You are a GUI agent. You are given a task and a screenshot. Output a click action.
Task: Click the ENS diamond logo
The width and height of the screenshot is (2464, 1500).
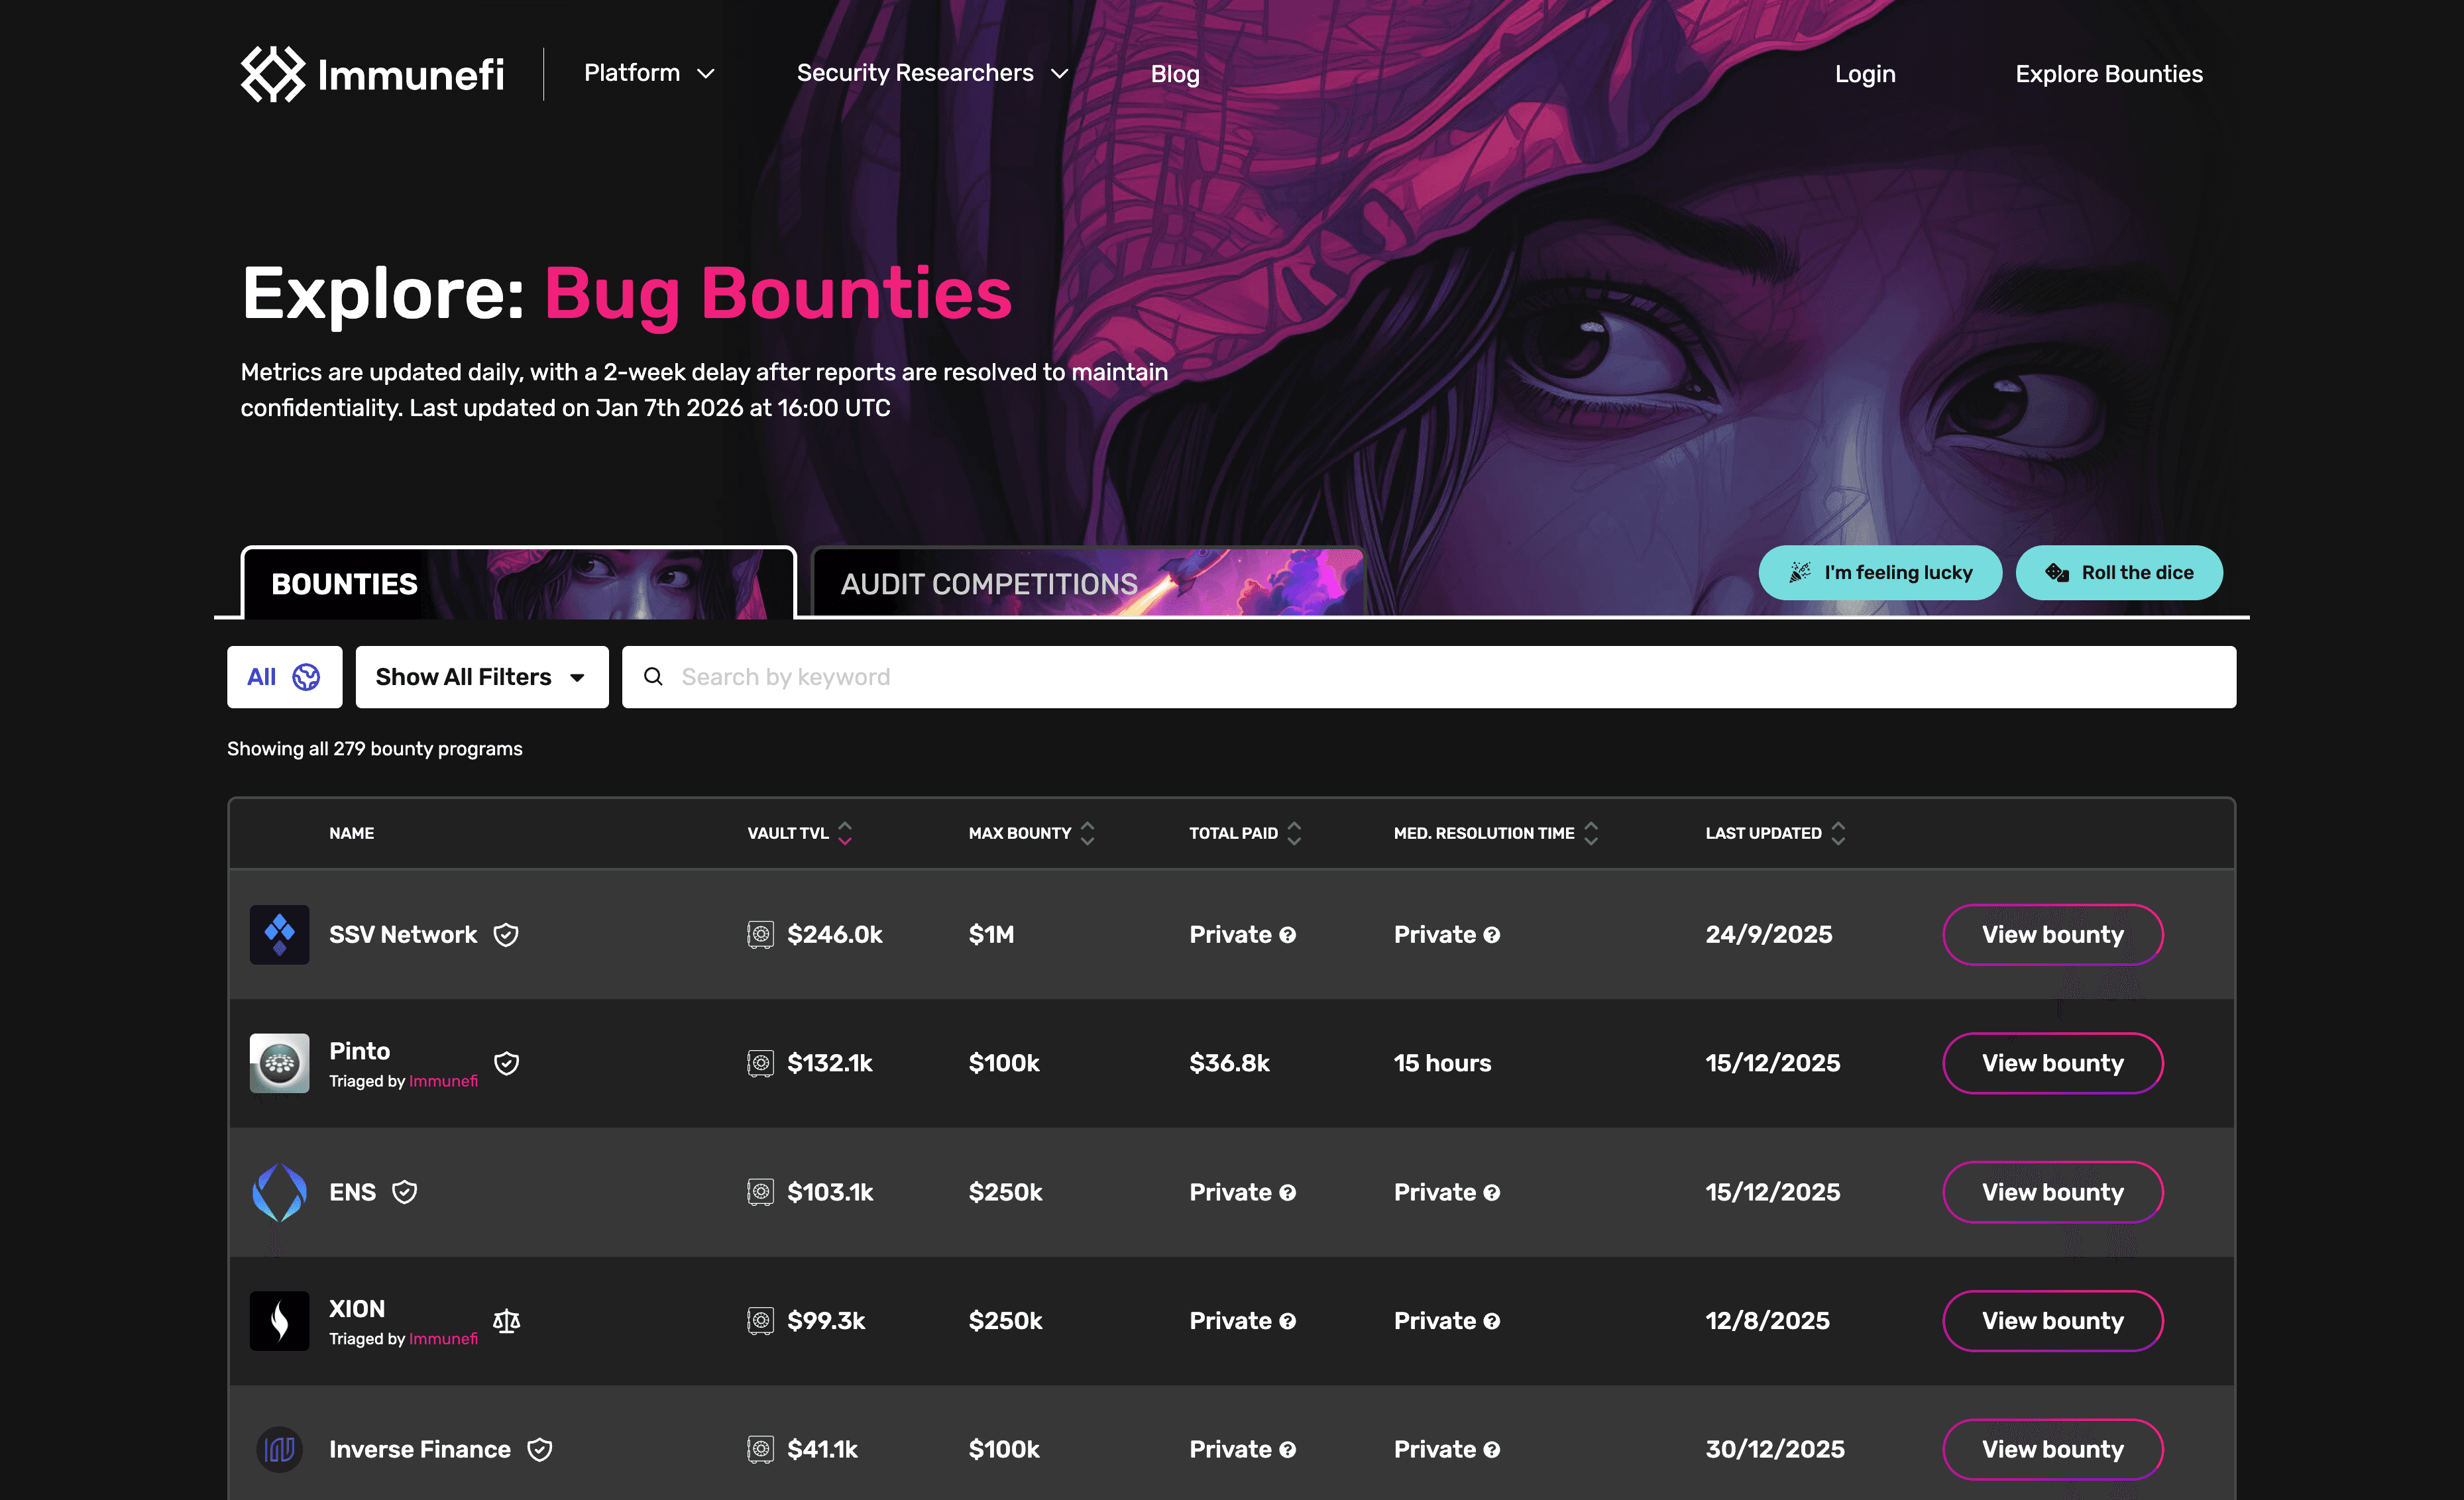tap(279, 1192)
